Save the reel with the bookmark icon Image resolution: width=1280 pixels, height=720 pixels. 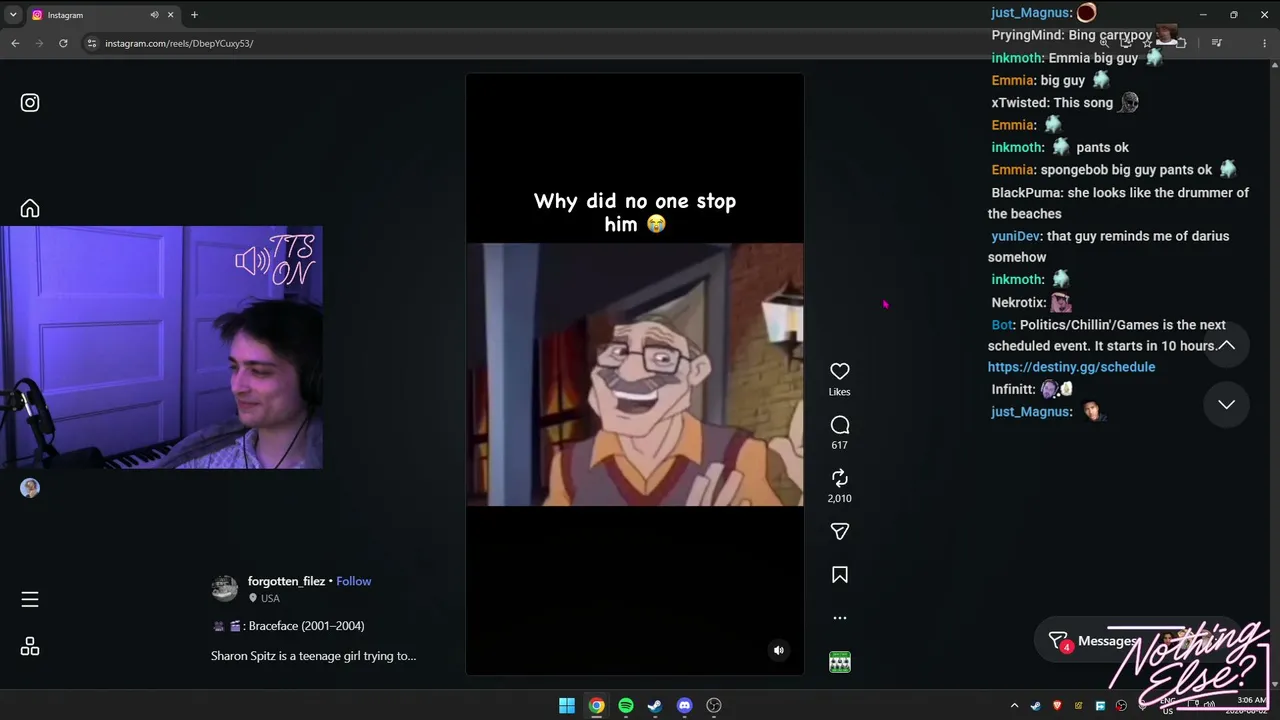tap(840, 575)
